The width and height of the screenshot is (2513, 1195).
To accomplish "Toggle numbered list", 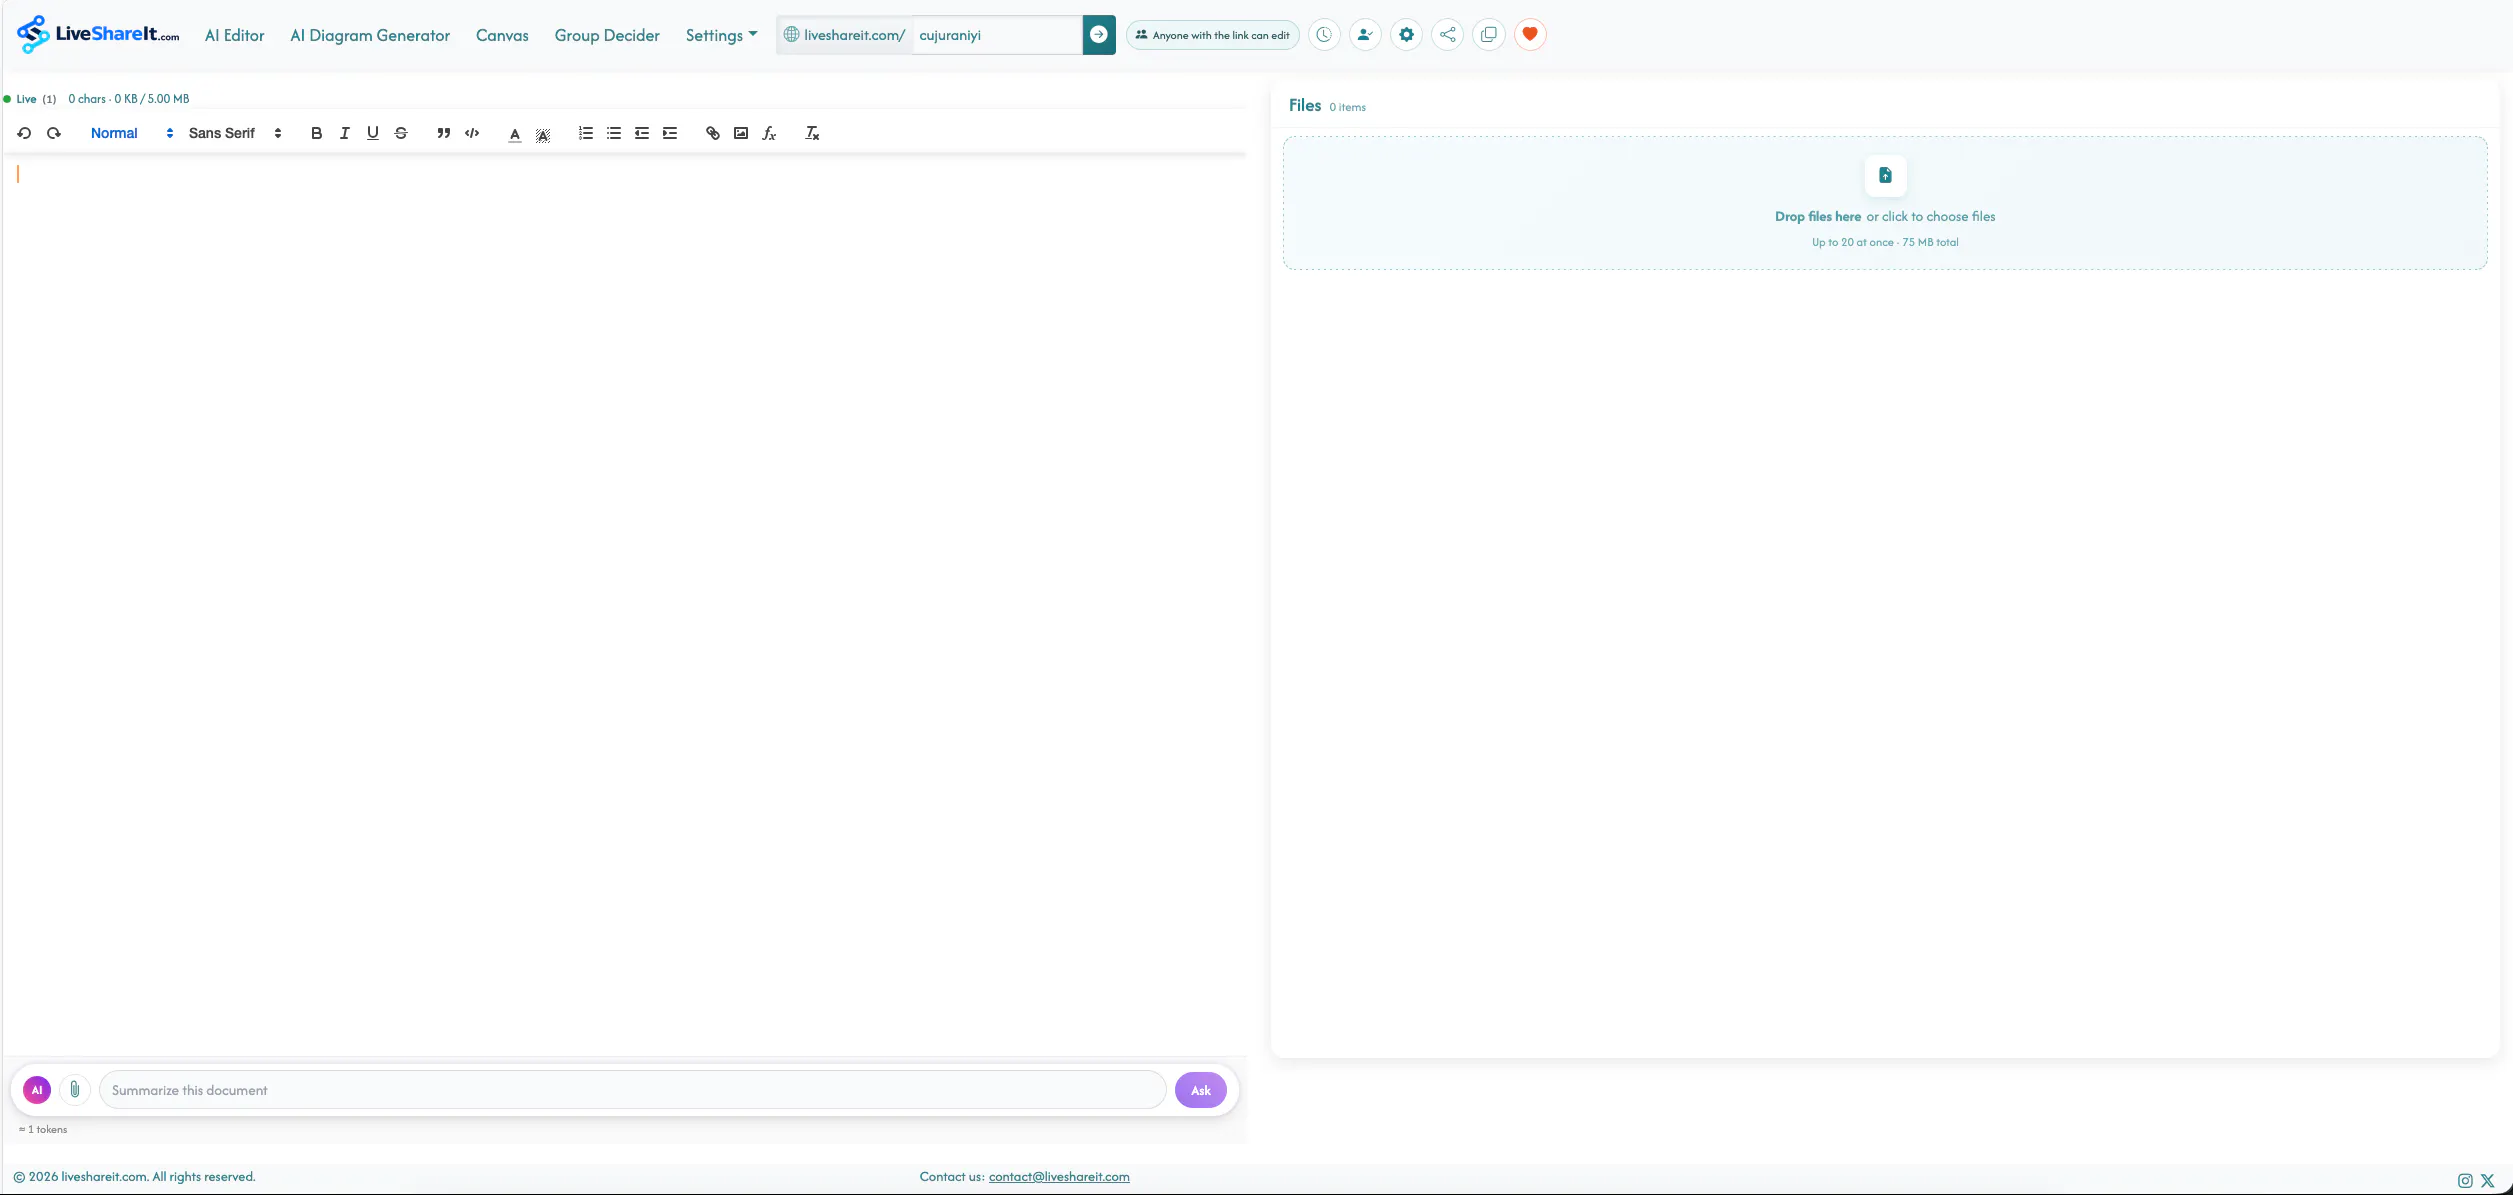I will [586, 133].
